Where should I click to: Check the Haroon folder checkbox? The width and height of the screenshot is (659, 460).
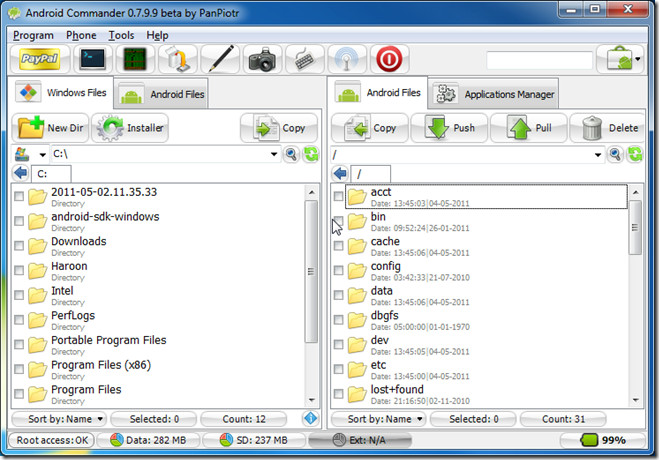tap(19, 271)
